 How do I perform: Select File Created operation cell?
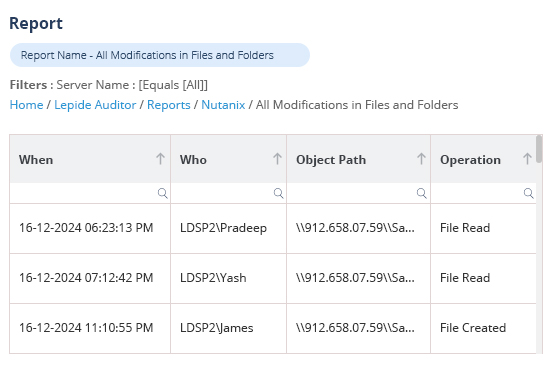pos(483,328)
